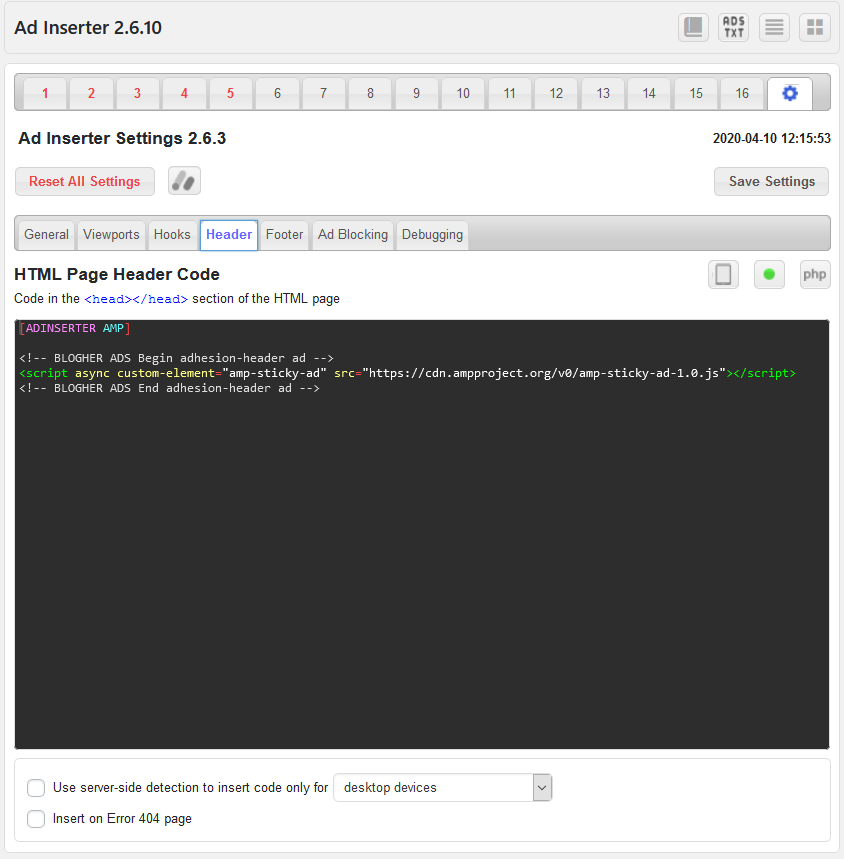
Task: Switch to block tab 3
Action: (137, 93)
